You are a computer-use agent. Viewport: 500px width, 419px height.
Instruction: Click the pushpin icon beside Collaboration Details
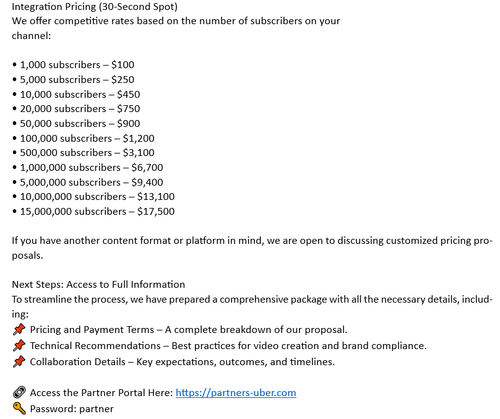pyautogui.click(x=19, y=362)
